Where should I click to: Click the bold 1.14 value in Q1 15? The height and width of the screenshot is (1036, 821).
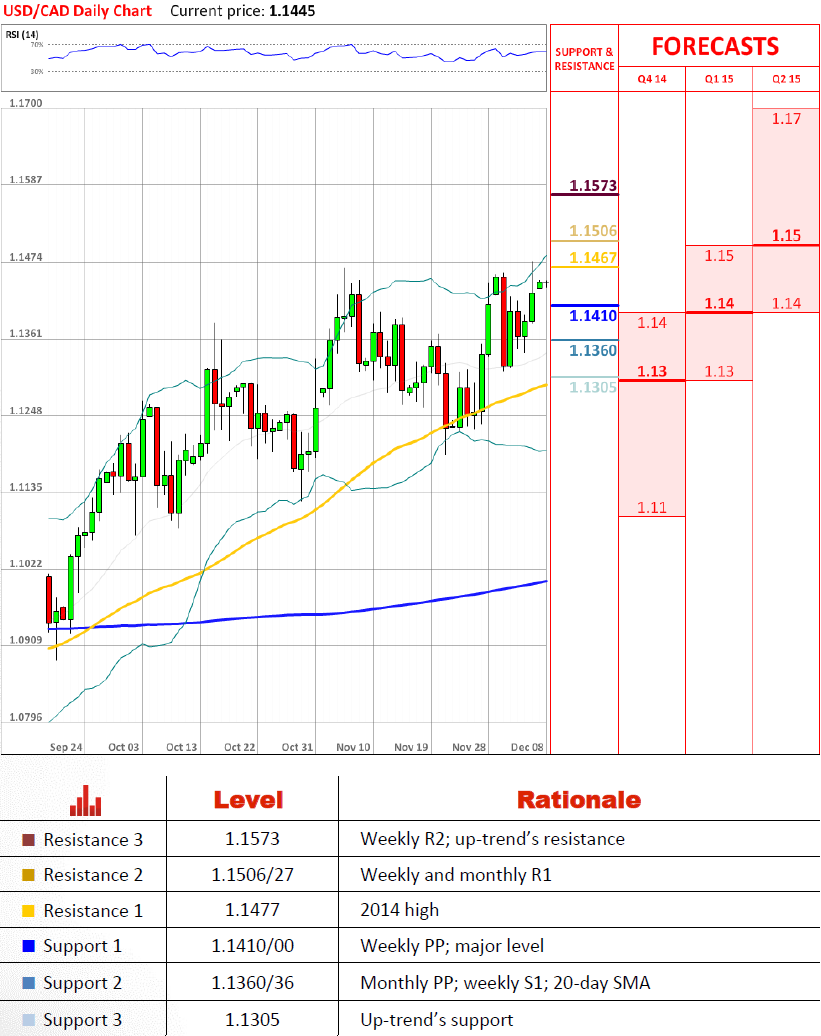[719, 303]
